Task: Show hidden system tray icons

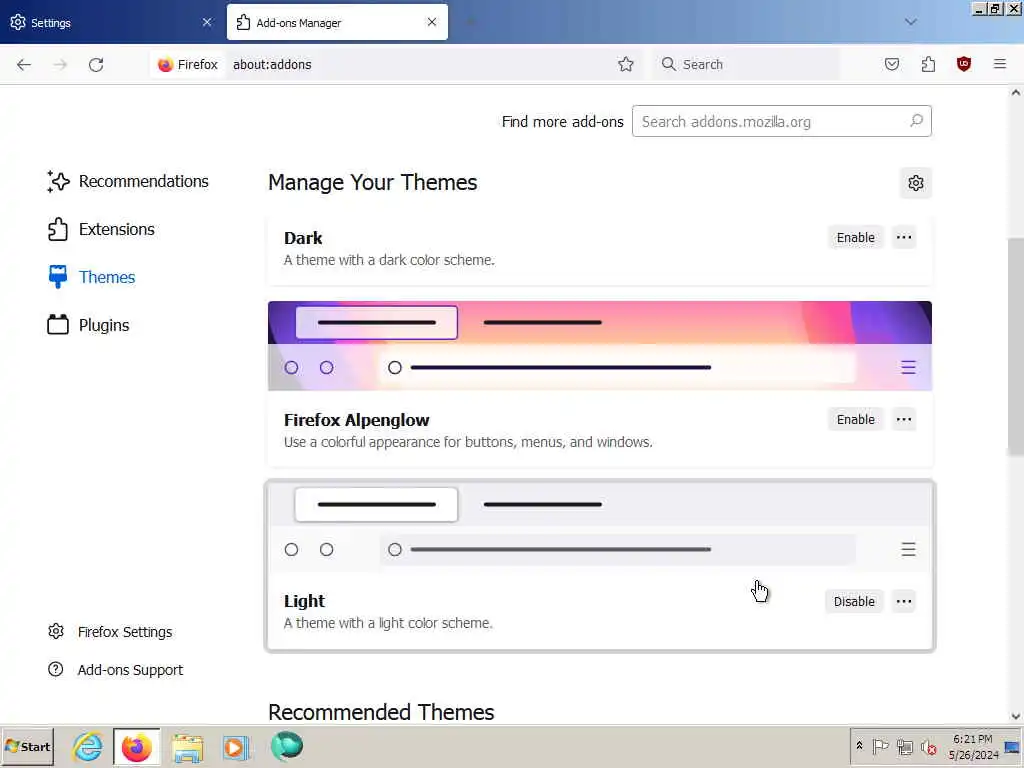Action: click(x=859, y=746)
